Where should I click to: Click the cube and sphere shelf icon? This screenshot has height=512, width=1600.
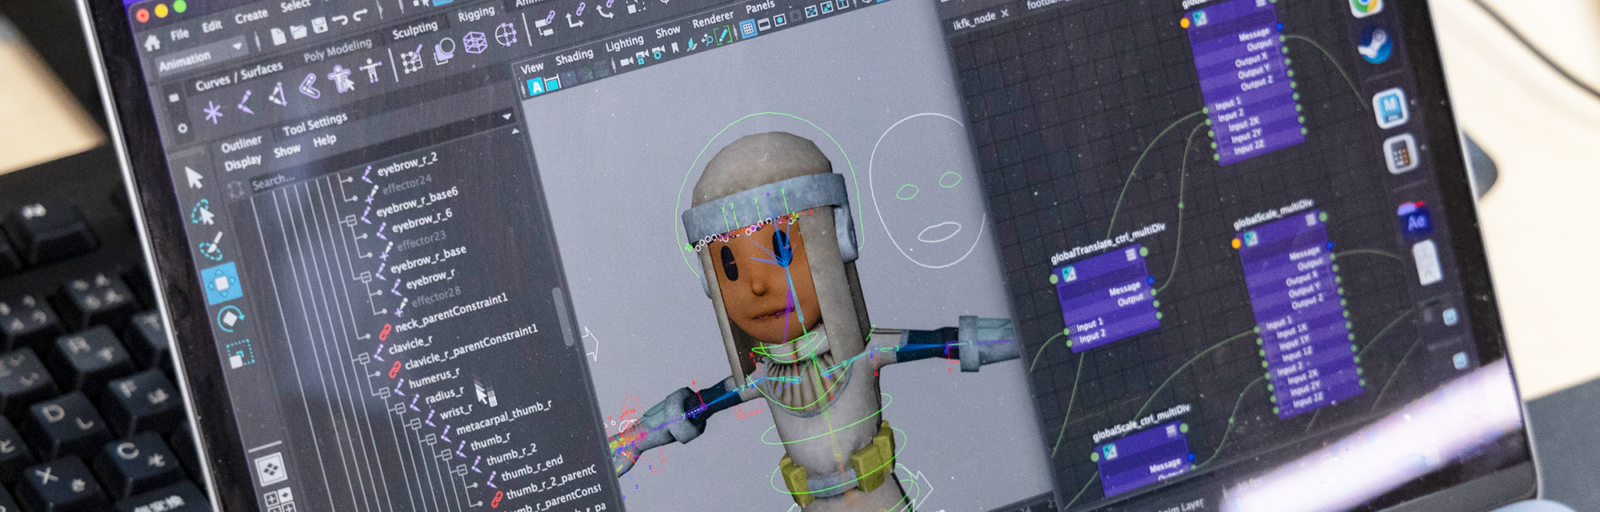445,53
